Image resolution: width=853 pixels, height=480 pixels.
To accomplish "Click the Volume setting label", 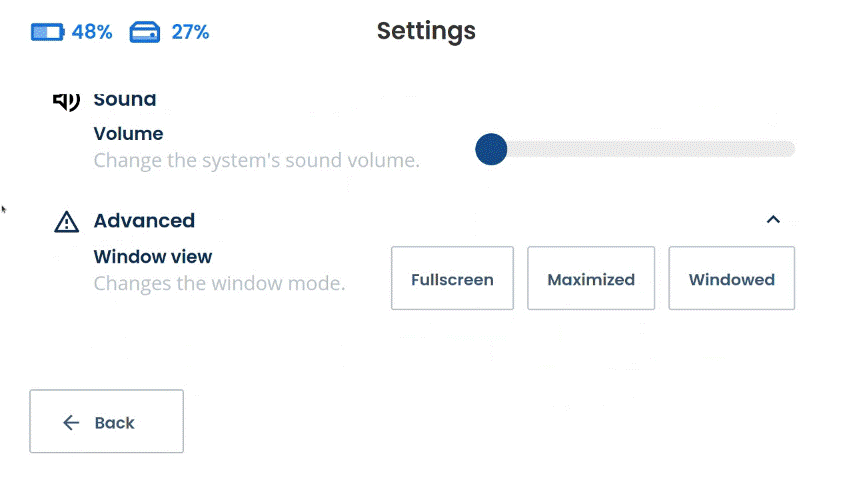I will pos(128,133).
